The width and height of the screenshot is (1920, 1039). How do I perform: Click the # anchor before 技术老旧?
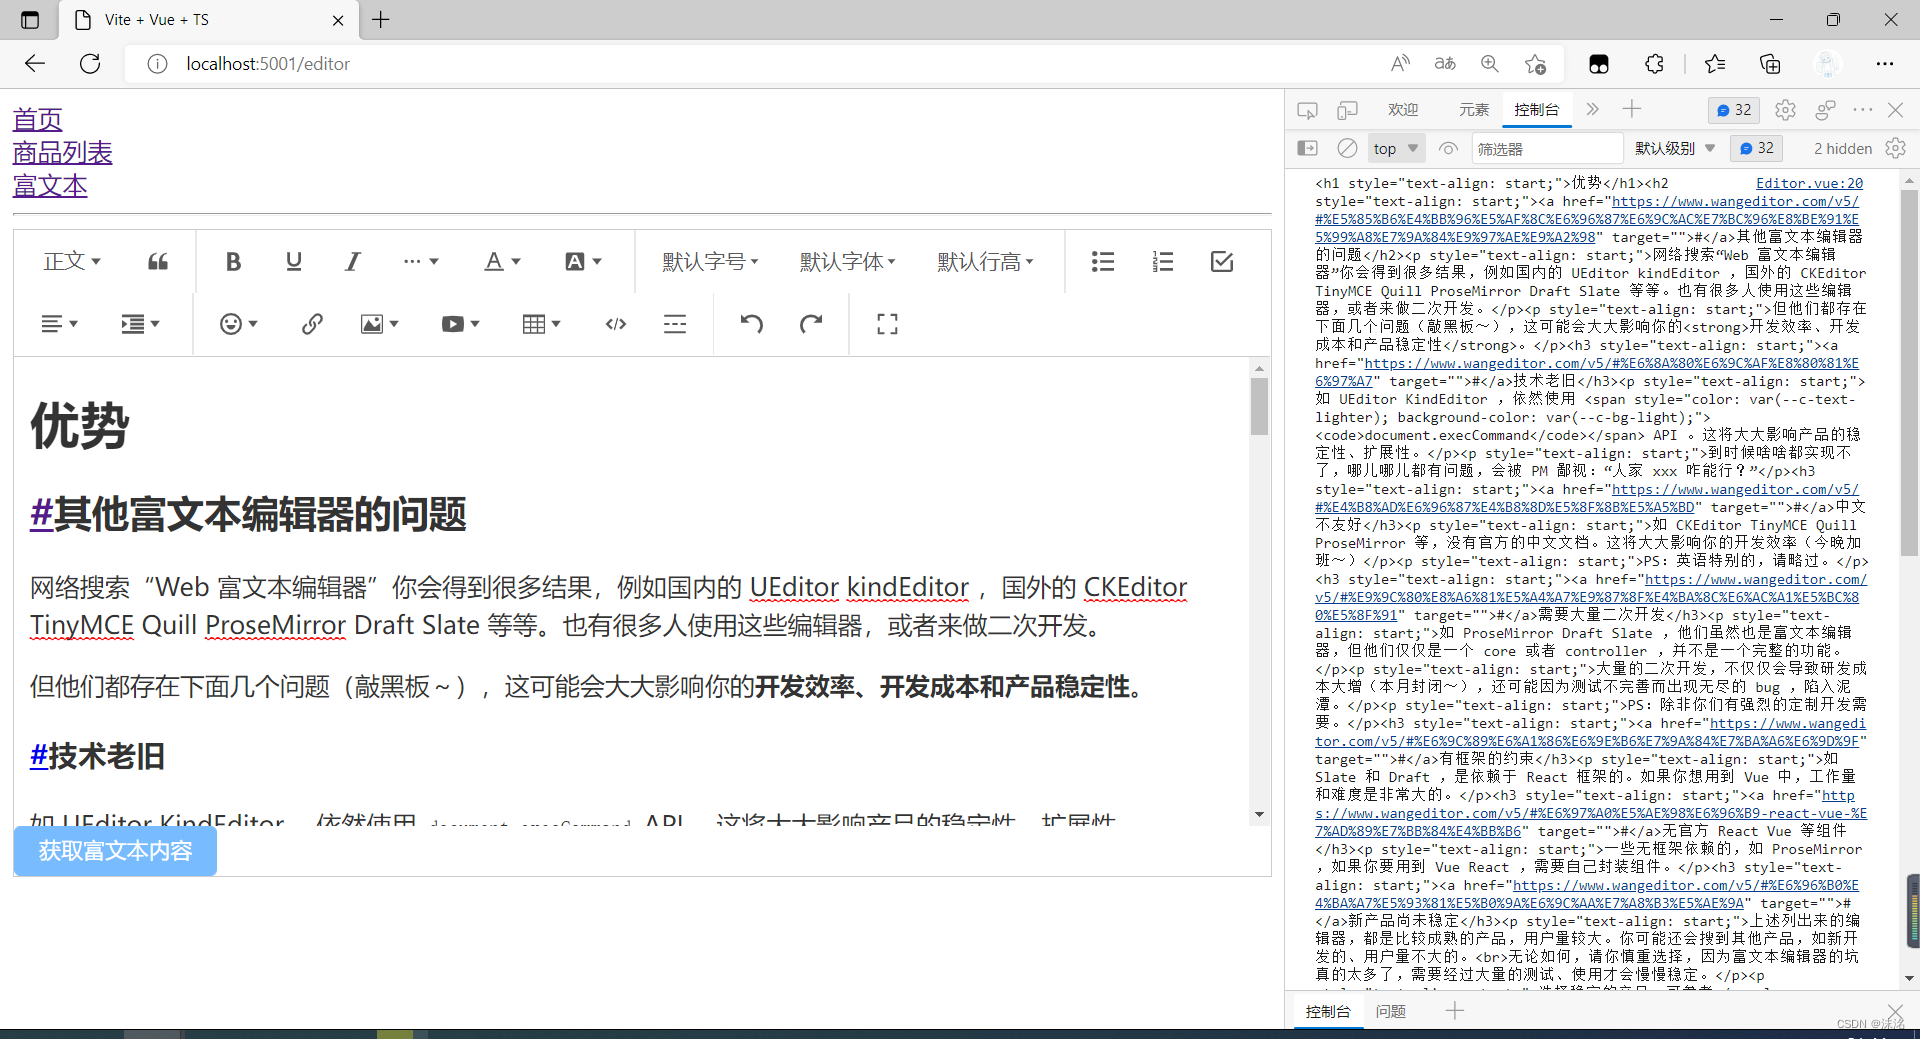(x=39, y=756)
